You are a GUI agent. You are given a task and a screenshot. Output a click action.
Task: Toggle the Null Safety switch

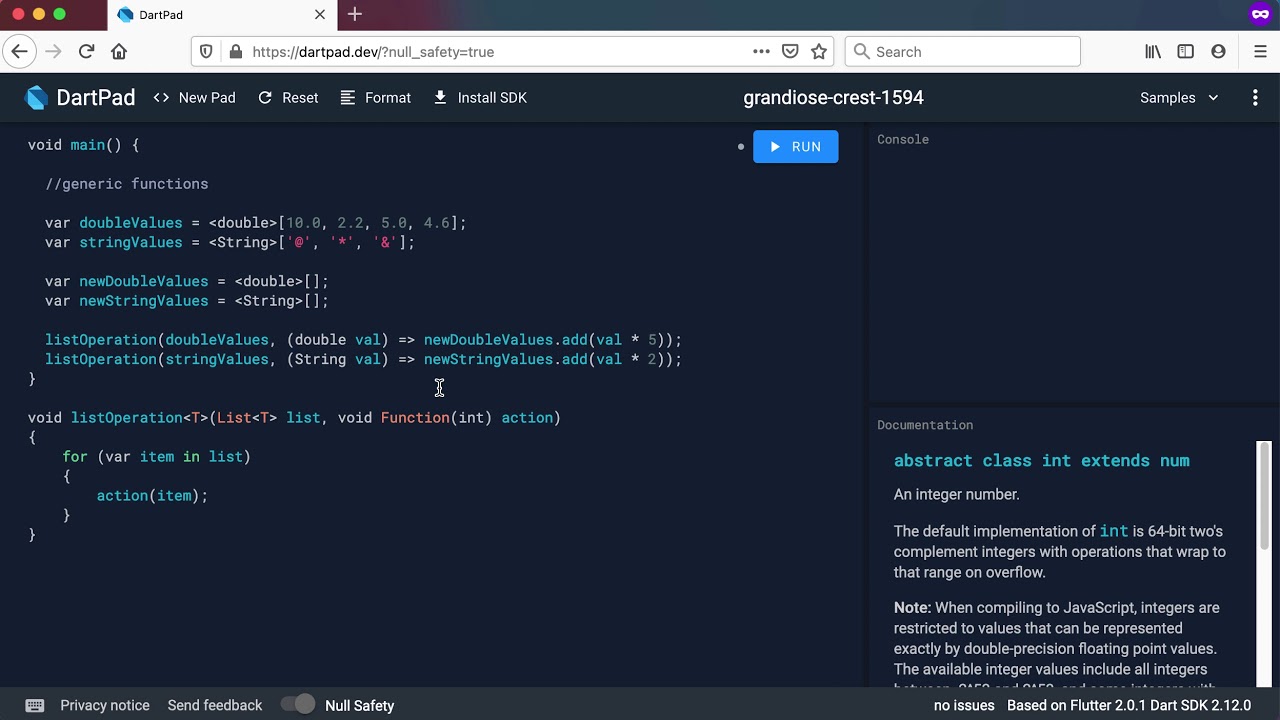point(297,704)
